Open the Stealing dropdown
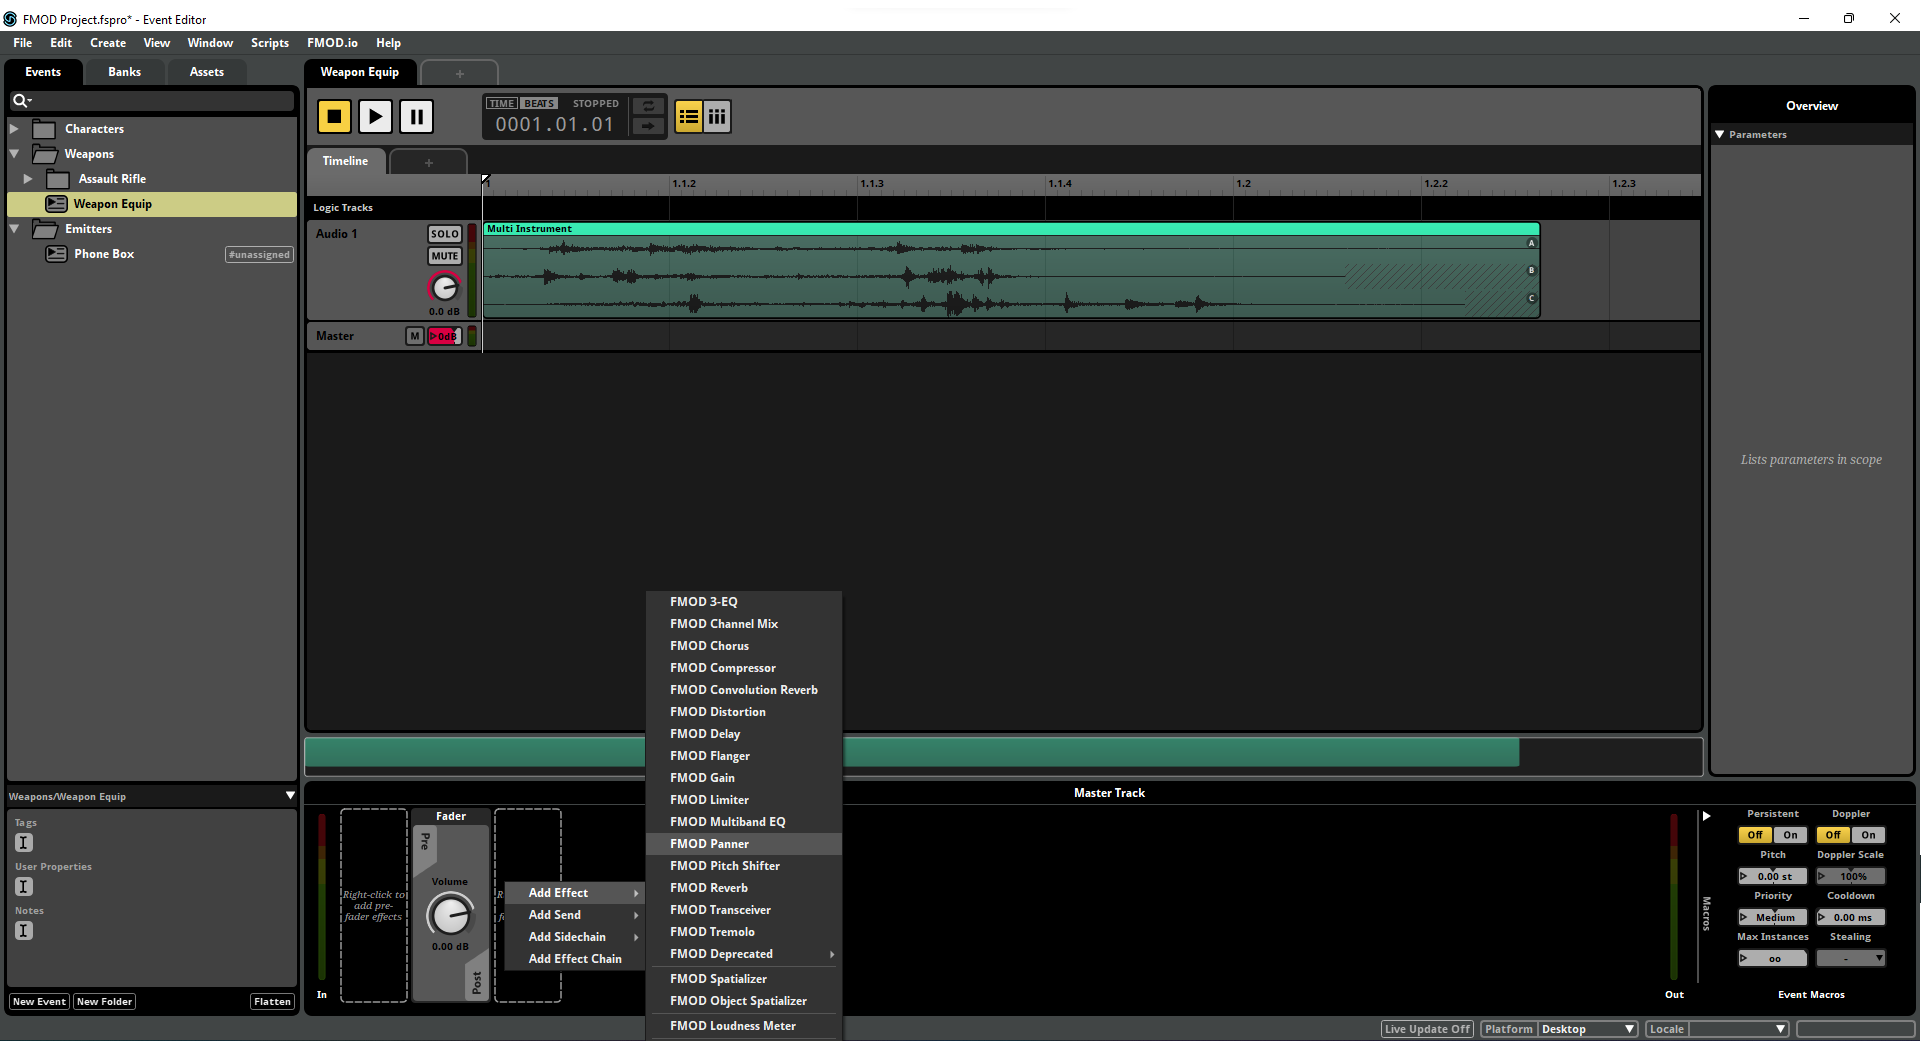 pos(1851,958)
